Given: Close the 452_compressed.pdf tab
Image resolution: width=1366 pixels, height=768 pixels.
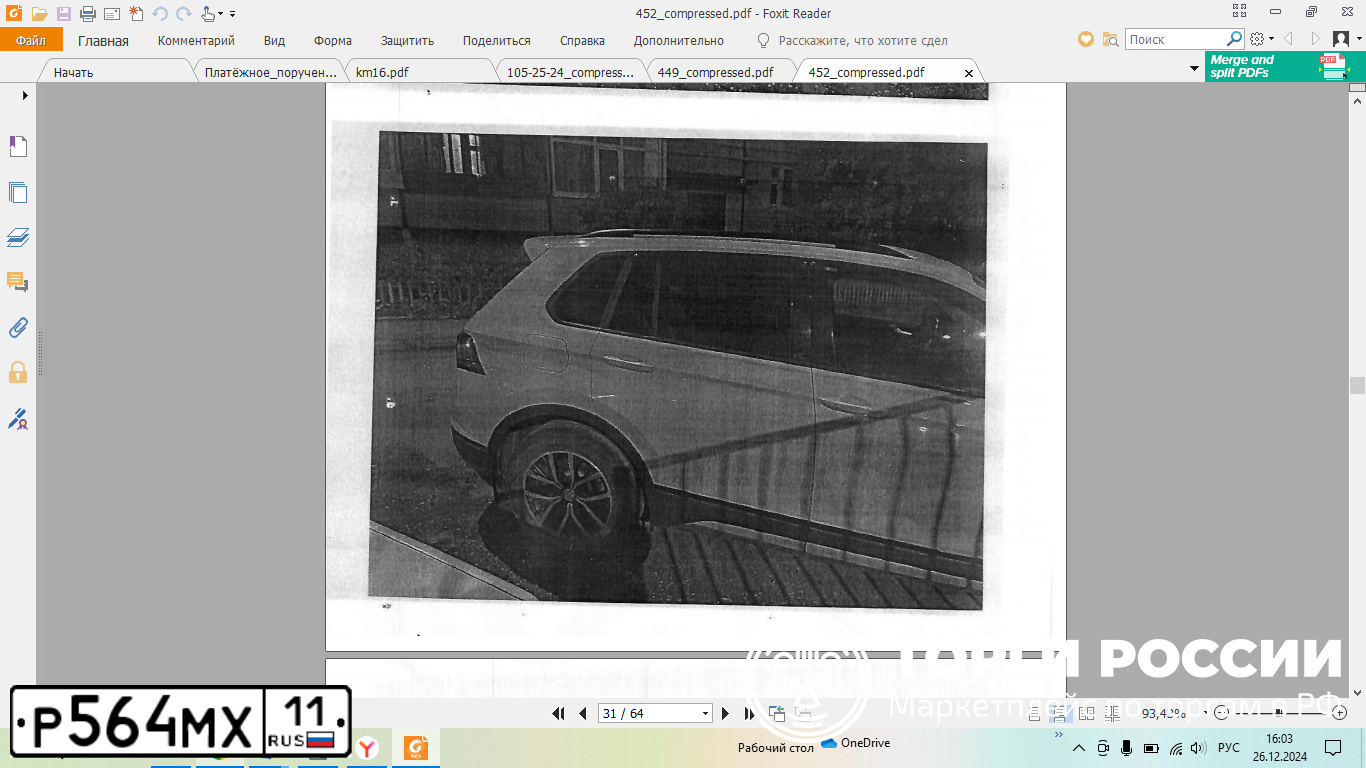Looking at the screenshot, I should [x=968, y=73].
